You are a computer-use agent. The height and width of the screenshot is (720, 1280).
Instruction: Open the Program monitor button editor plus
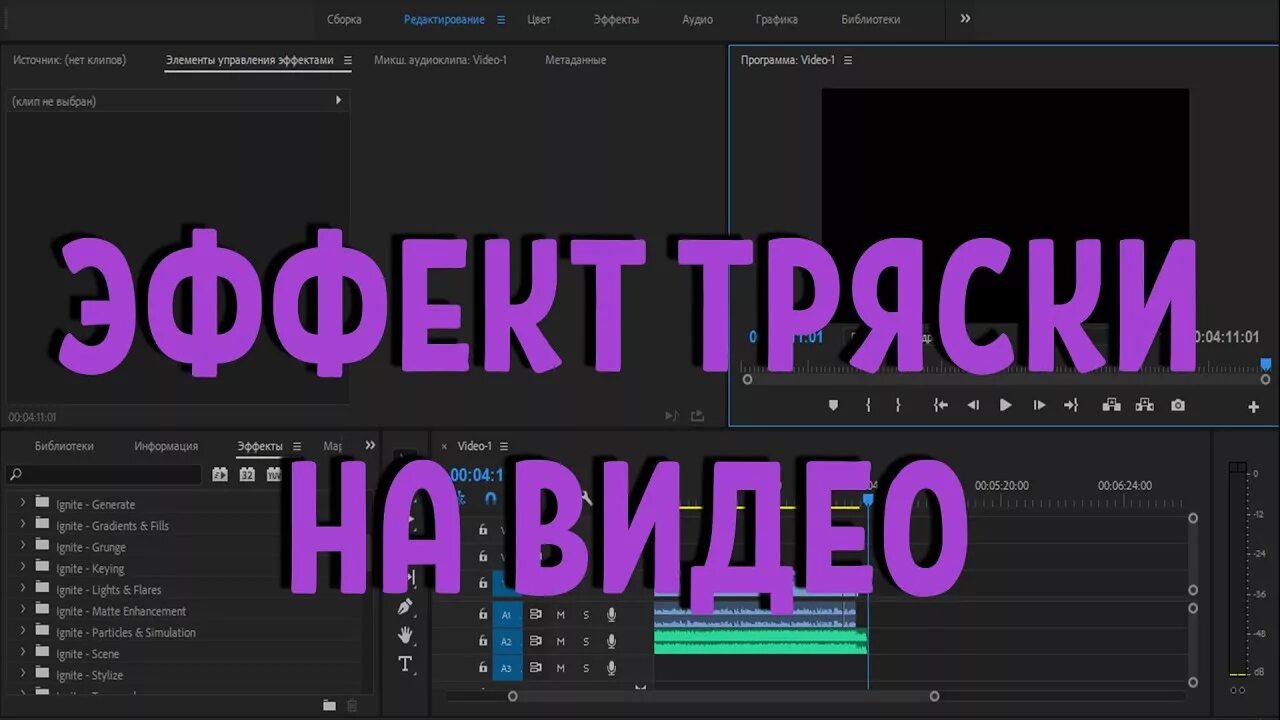(x=1253, y=406)
